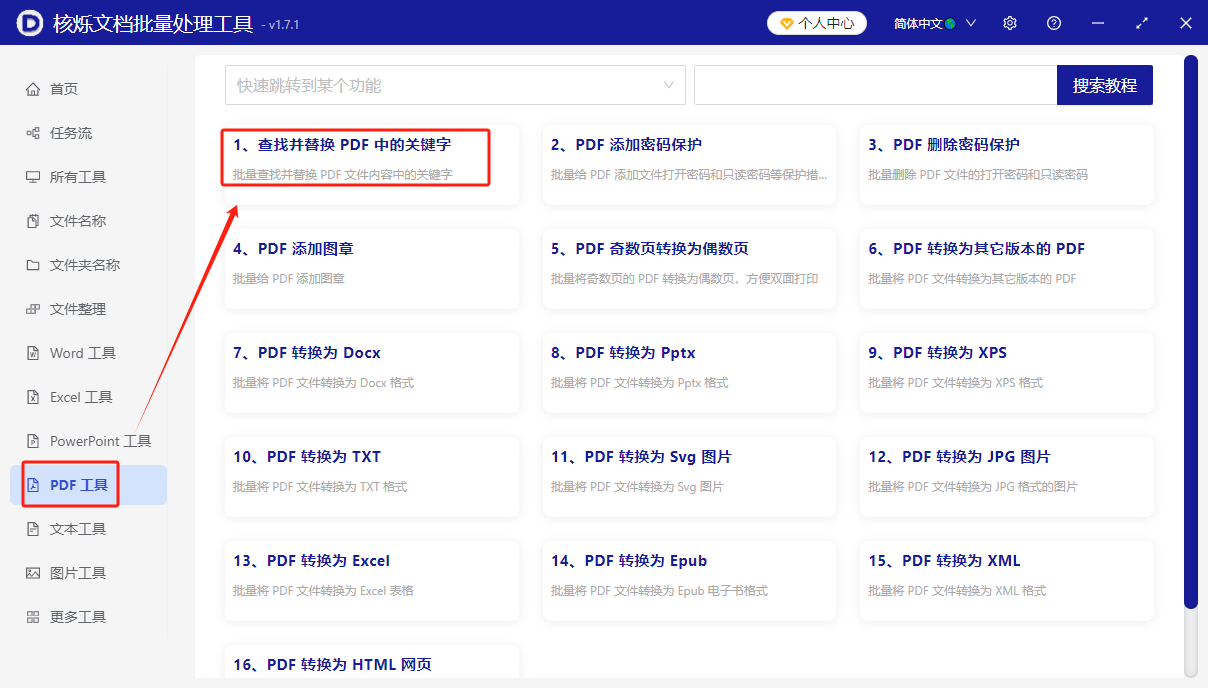Screen dimensions: 1208x688
Task: Open the help icon beside settings
Action: point(1053,22)
